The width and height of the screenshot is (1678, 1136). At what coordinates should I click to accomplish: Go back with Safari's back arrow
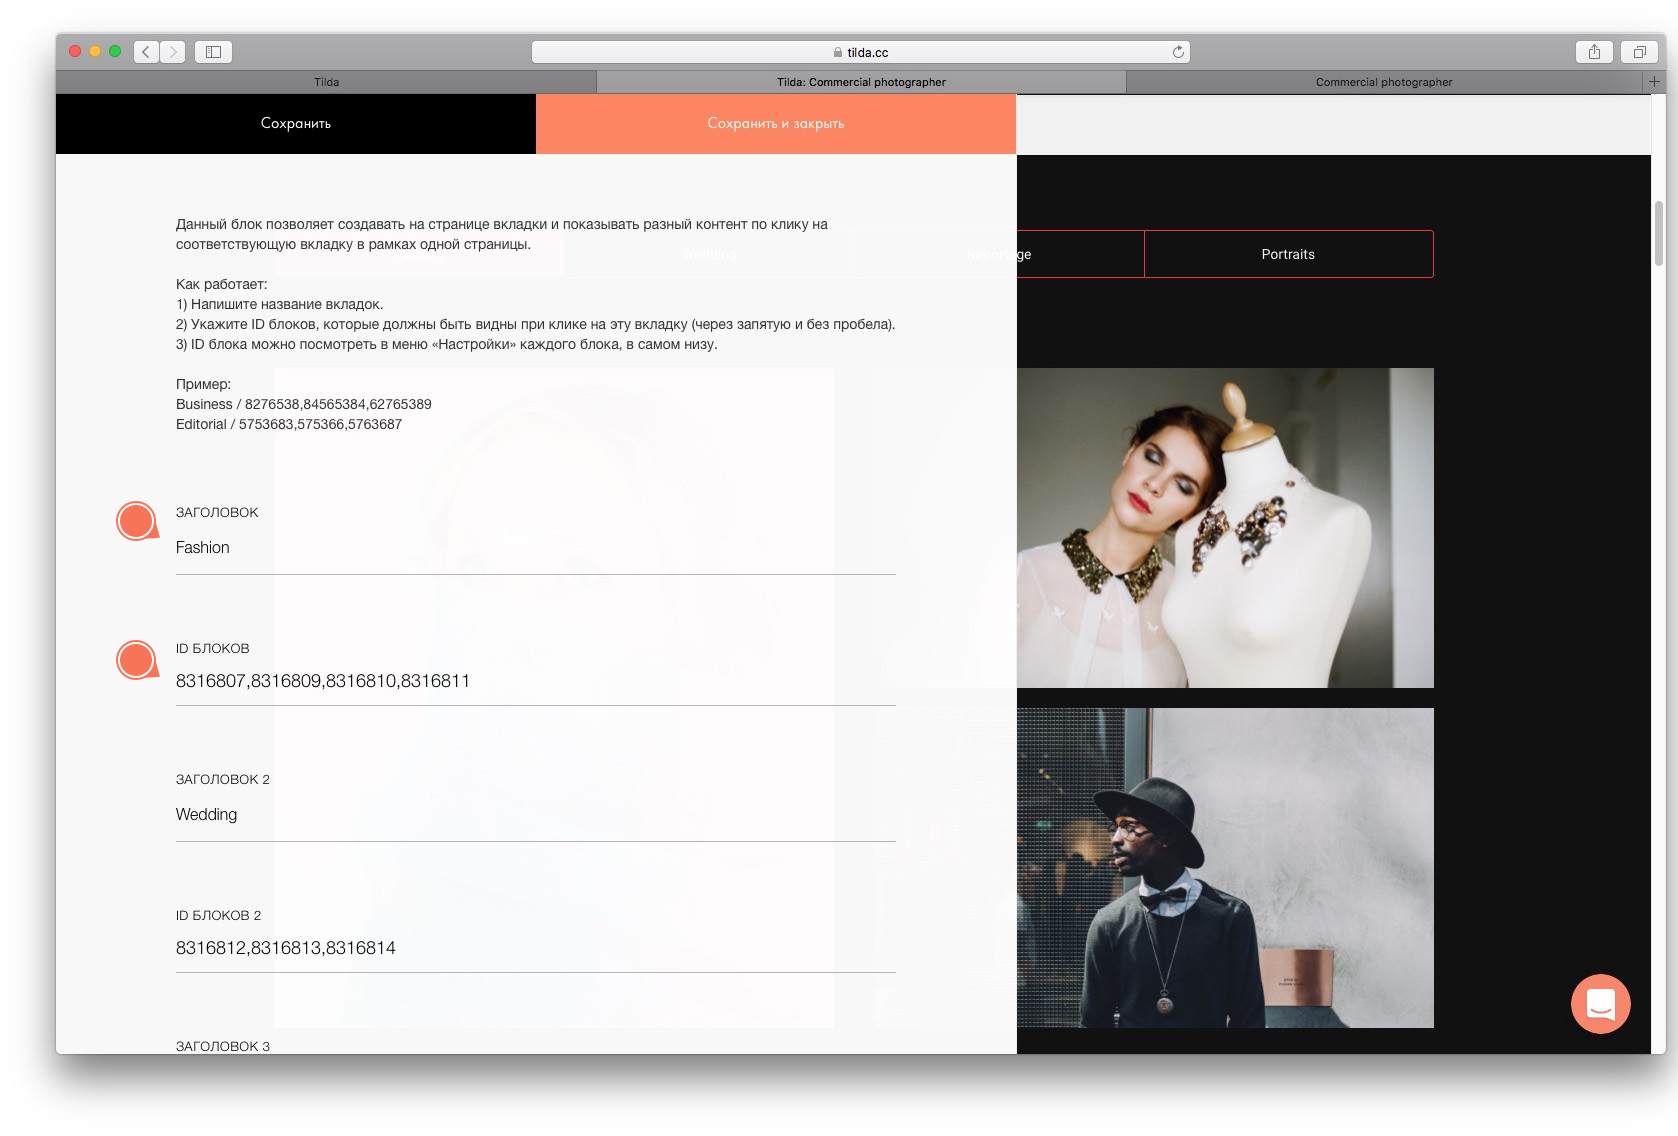[x=146, y=52]
